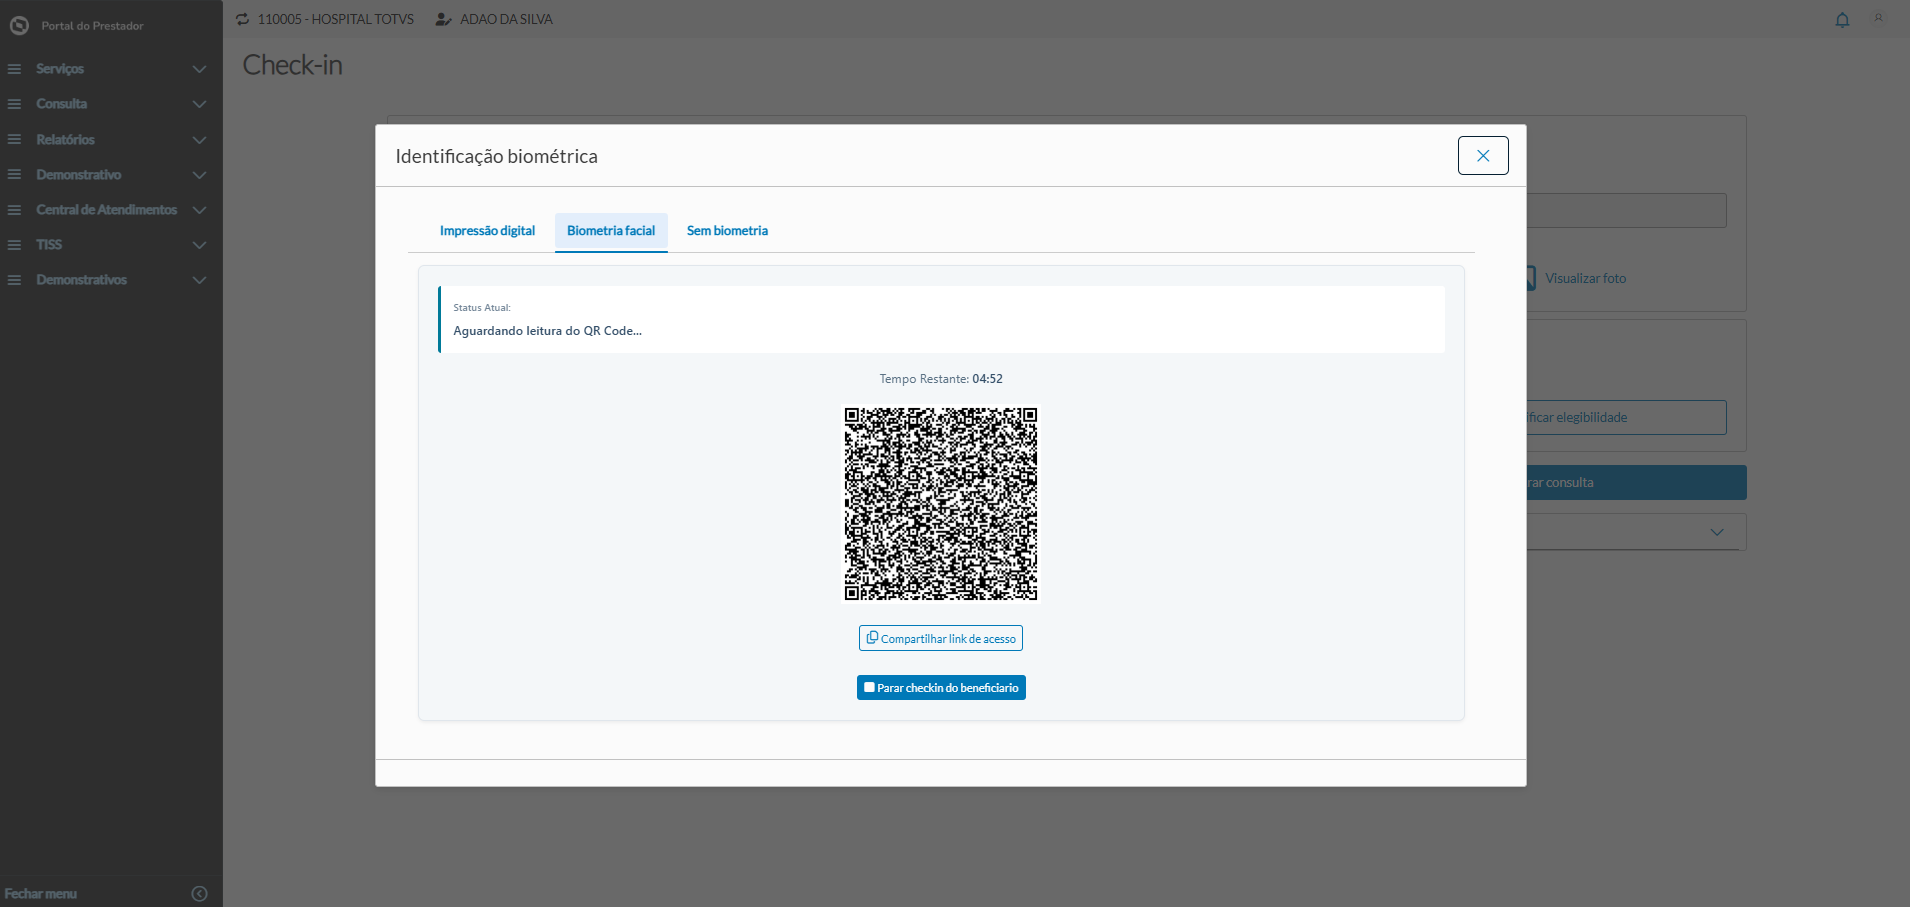Expand the Relatórios chevron in sidebar
Image resolution: width=1910 pixels, height=907 pixels.
click(199, 140)
